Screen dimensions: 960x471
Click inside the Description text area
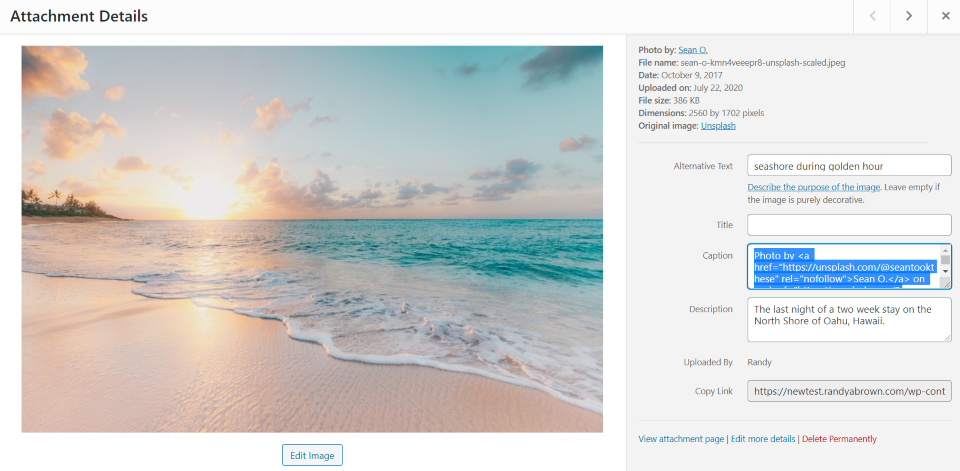pos(849,319)
